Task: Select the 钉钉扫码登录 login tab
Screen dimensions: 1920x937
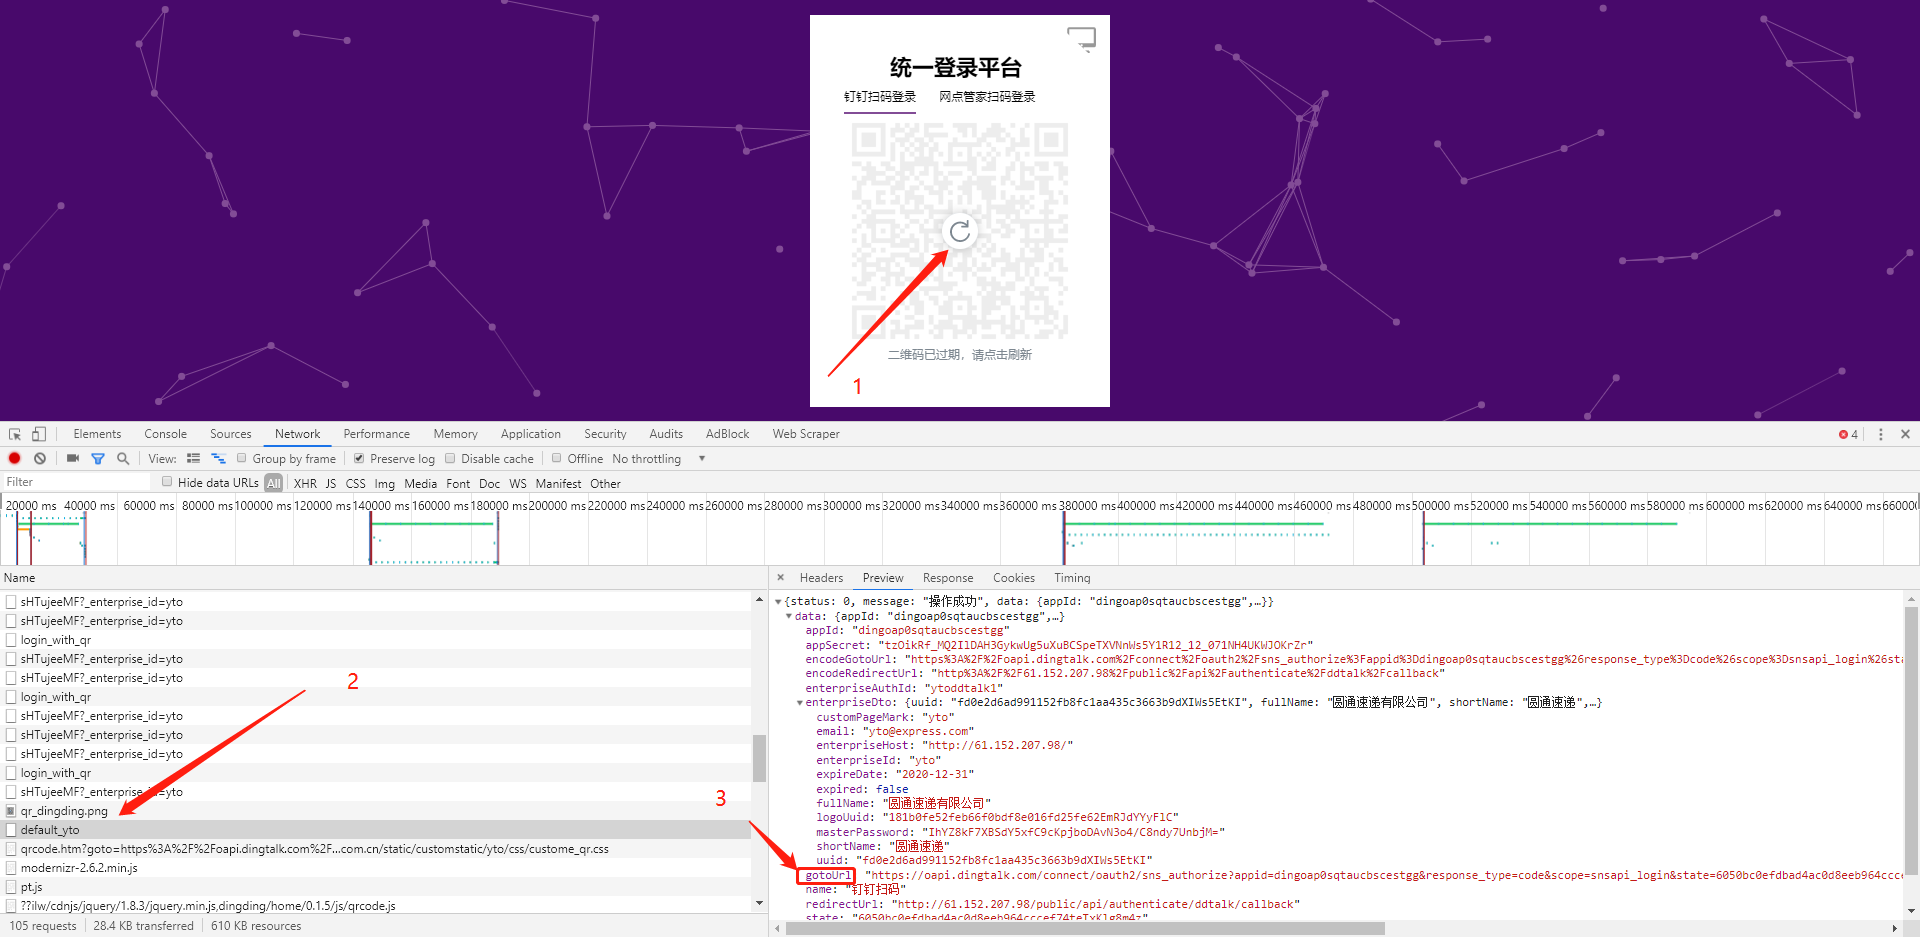Action: click(880, 97)
